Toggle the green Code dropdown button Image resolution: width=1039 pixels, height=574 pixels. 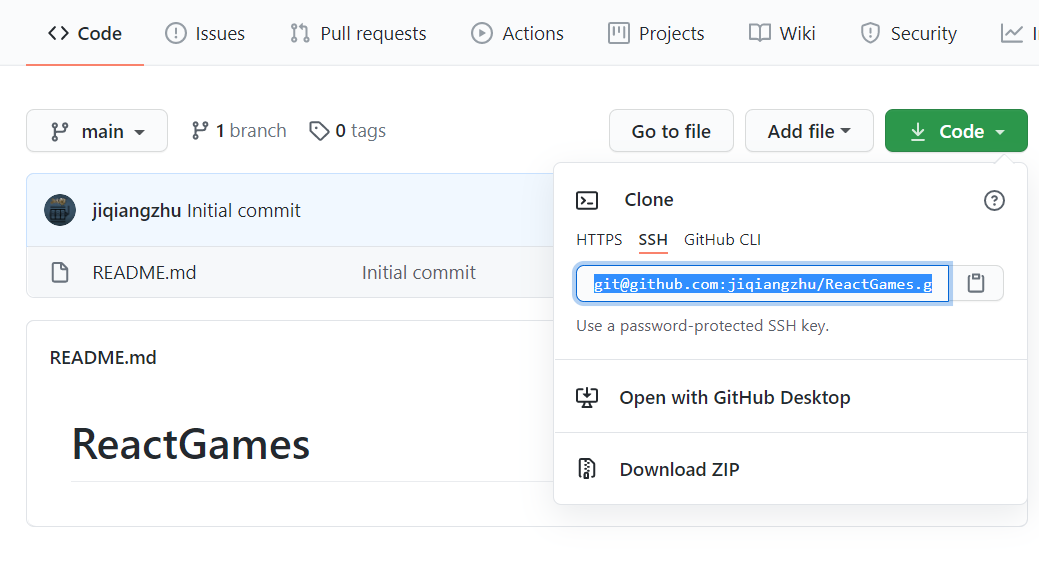coord(956,131)
